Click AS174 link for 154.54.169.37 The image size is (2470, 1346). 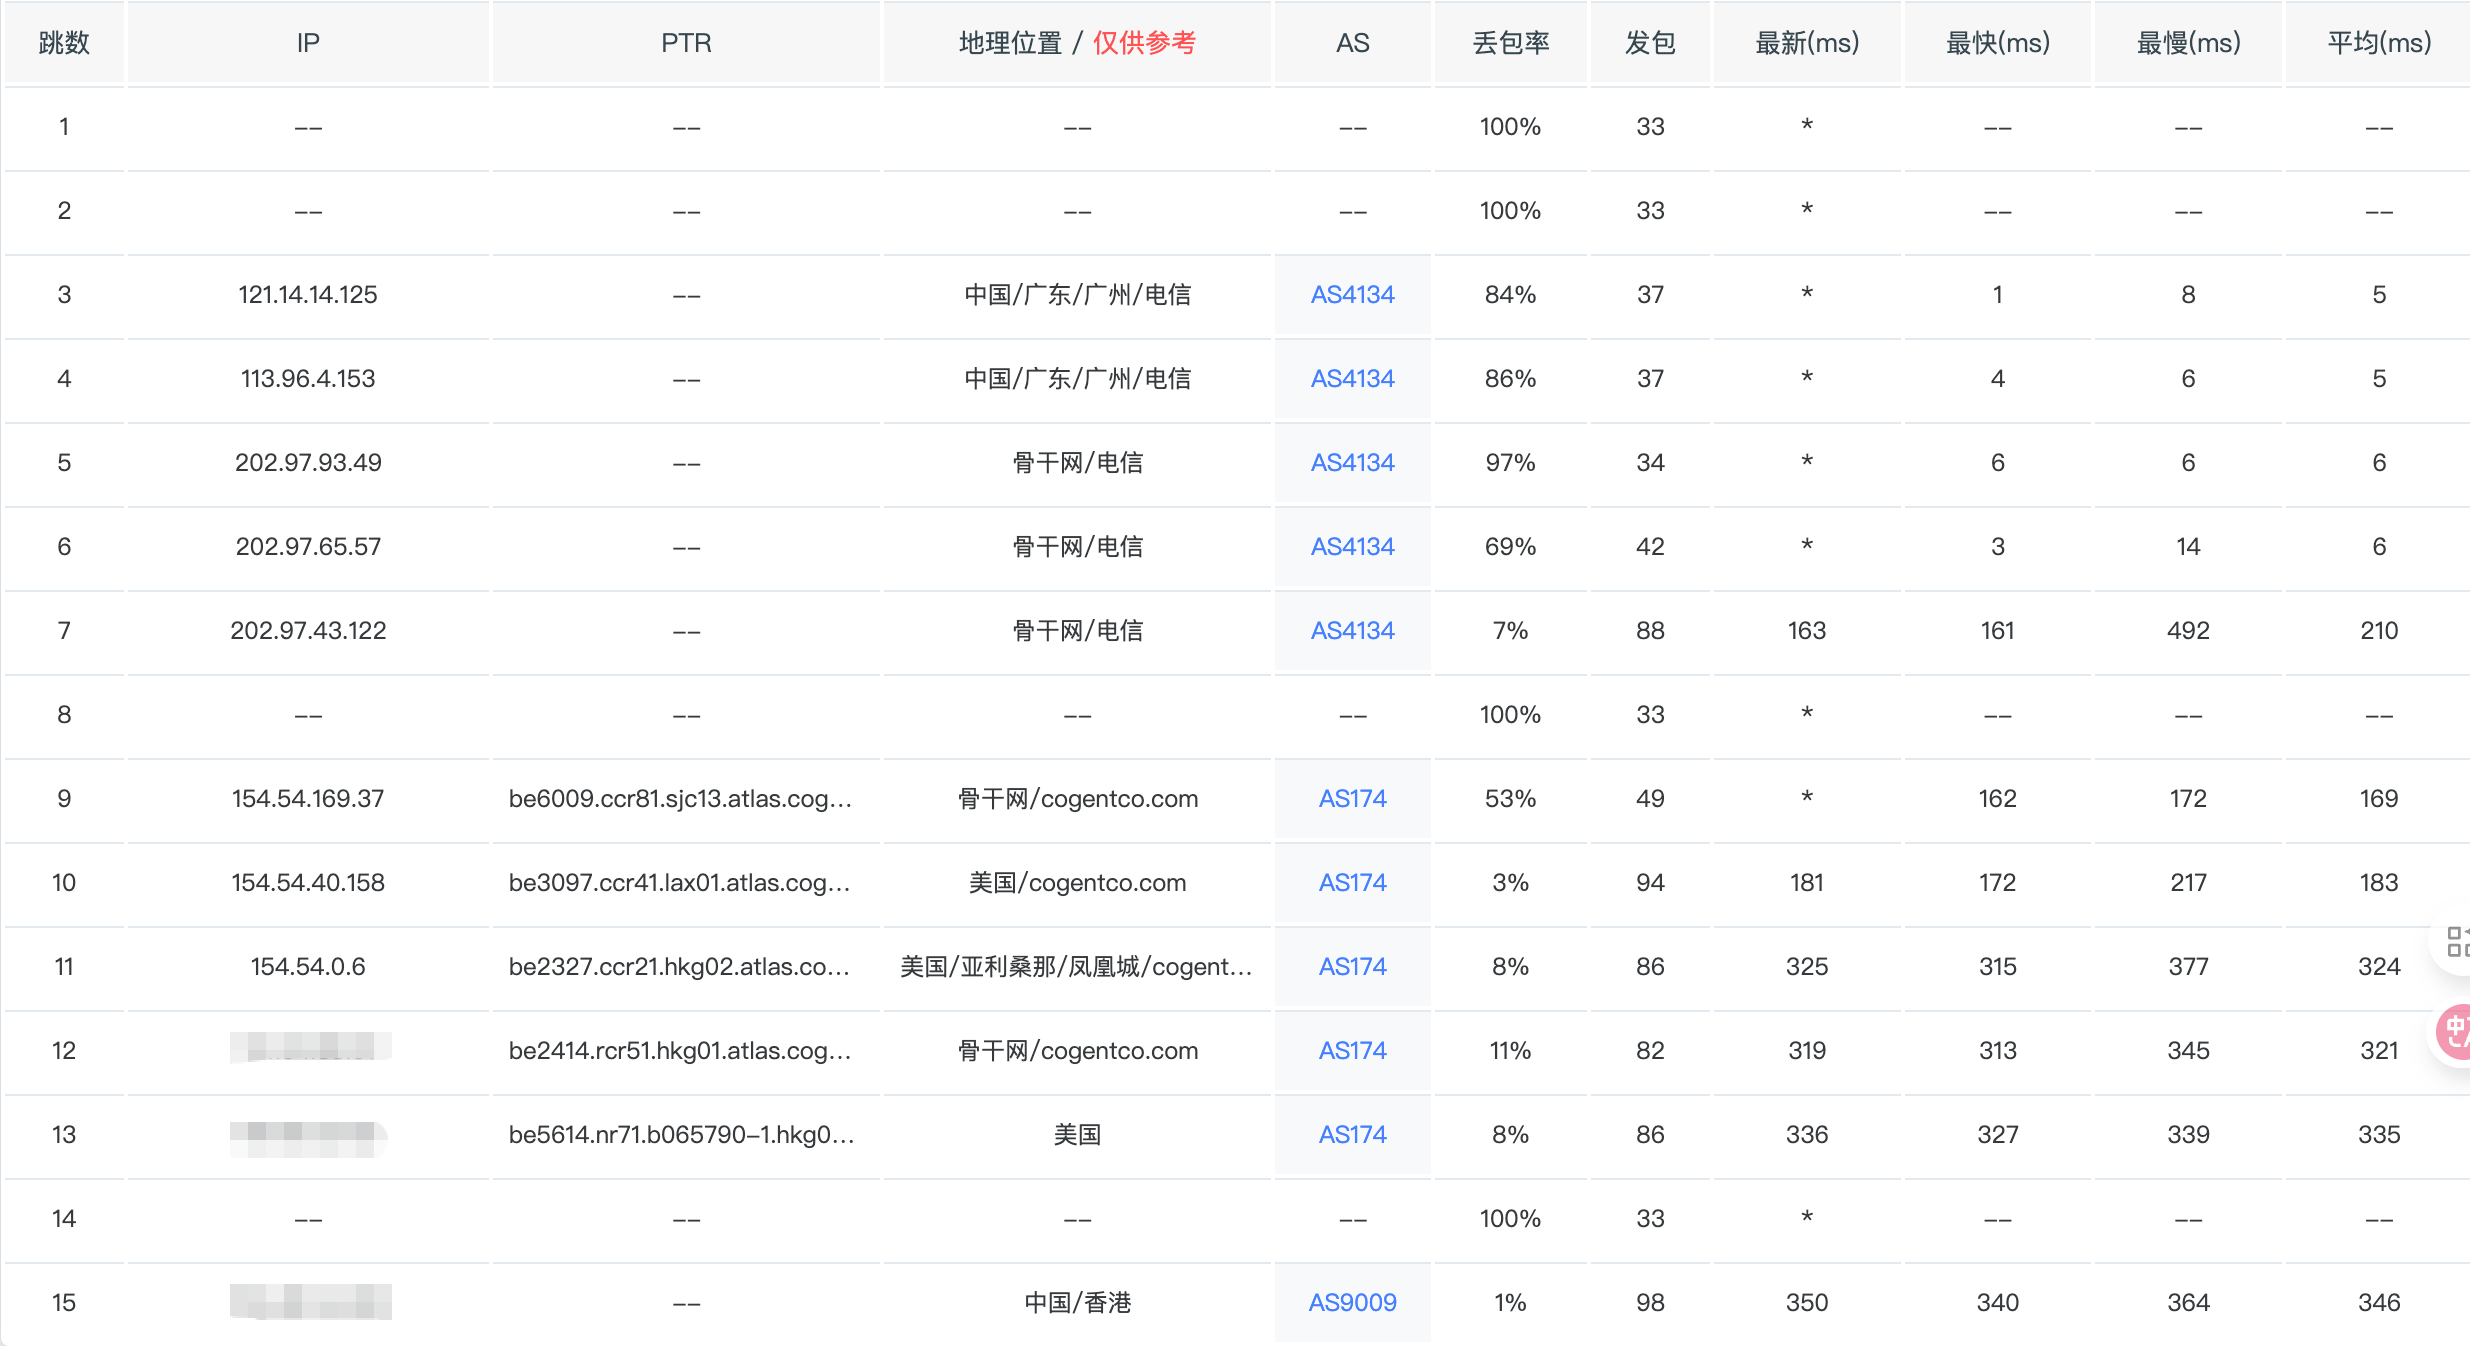point(1352,799)
